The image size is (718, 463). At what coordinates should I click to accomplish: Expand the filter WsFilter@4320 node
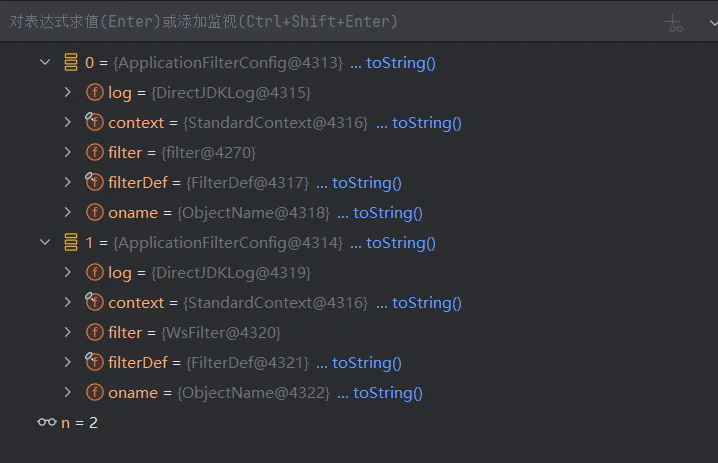pos(68,332)
